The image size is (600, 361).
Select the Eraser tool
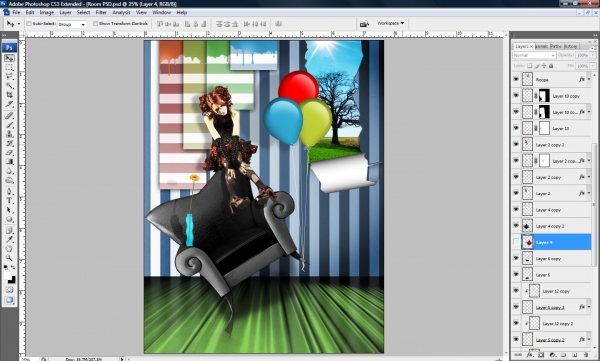click(9, 152)
